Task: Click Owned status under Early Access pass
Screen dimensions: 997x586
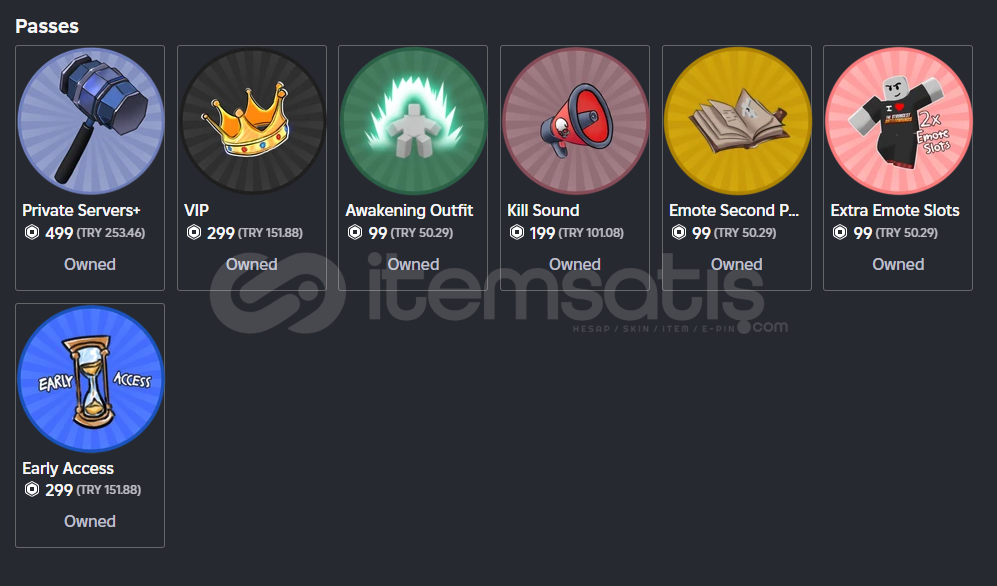Action: tap(90, 521)
